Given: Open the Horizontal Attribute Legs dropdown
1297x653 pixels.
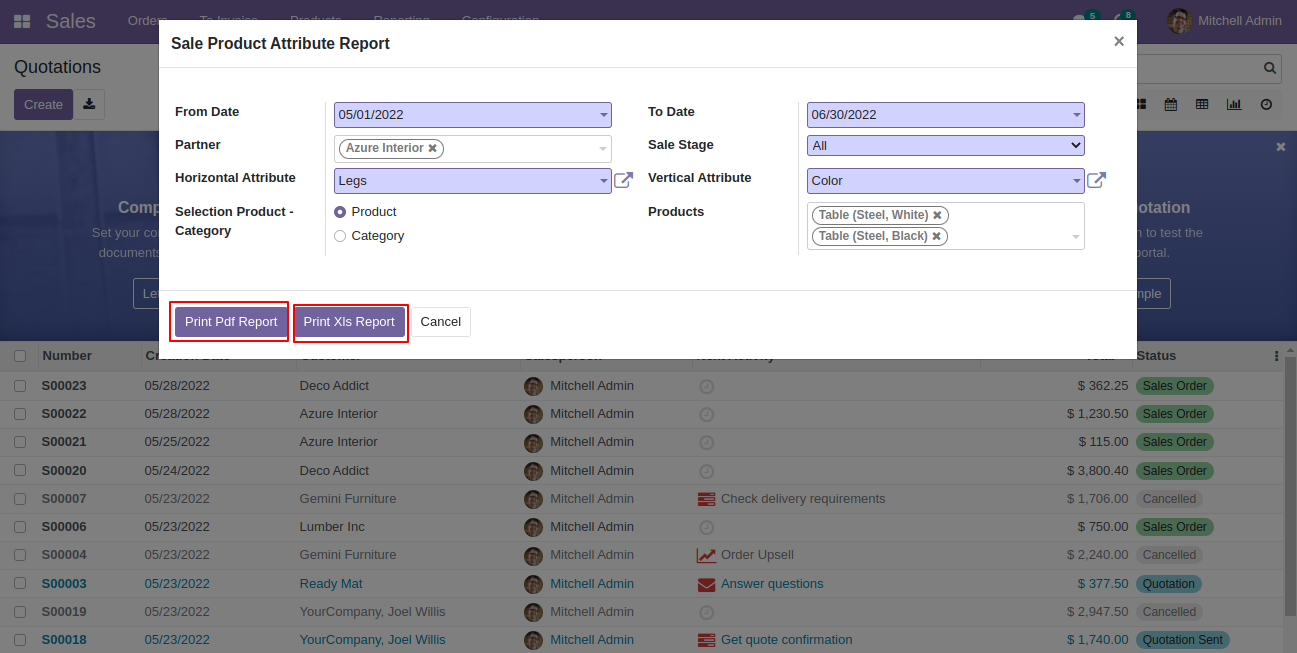Looking at the screenshot, I should point(472,181).
